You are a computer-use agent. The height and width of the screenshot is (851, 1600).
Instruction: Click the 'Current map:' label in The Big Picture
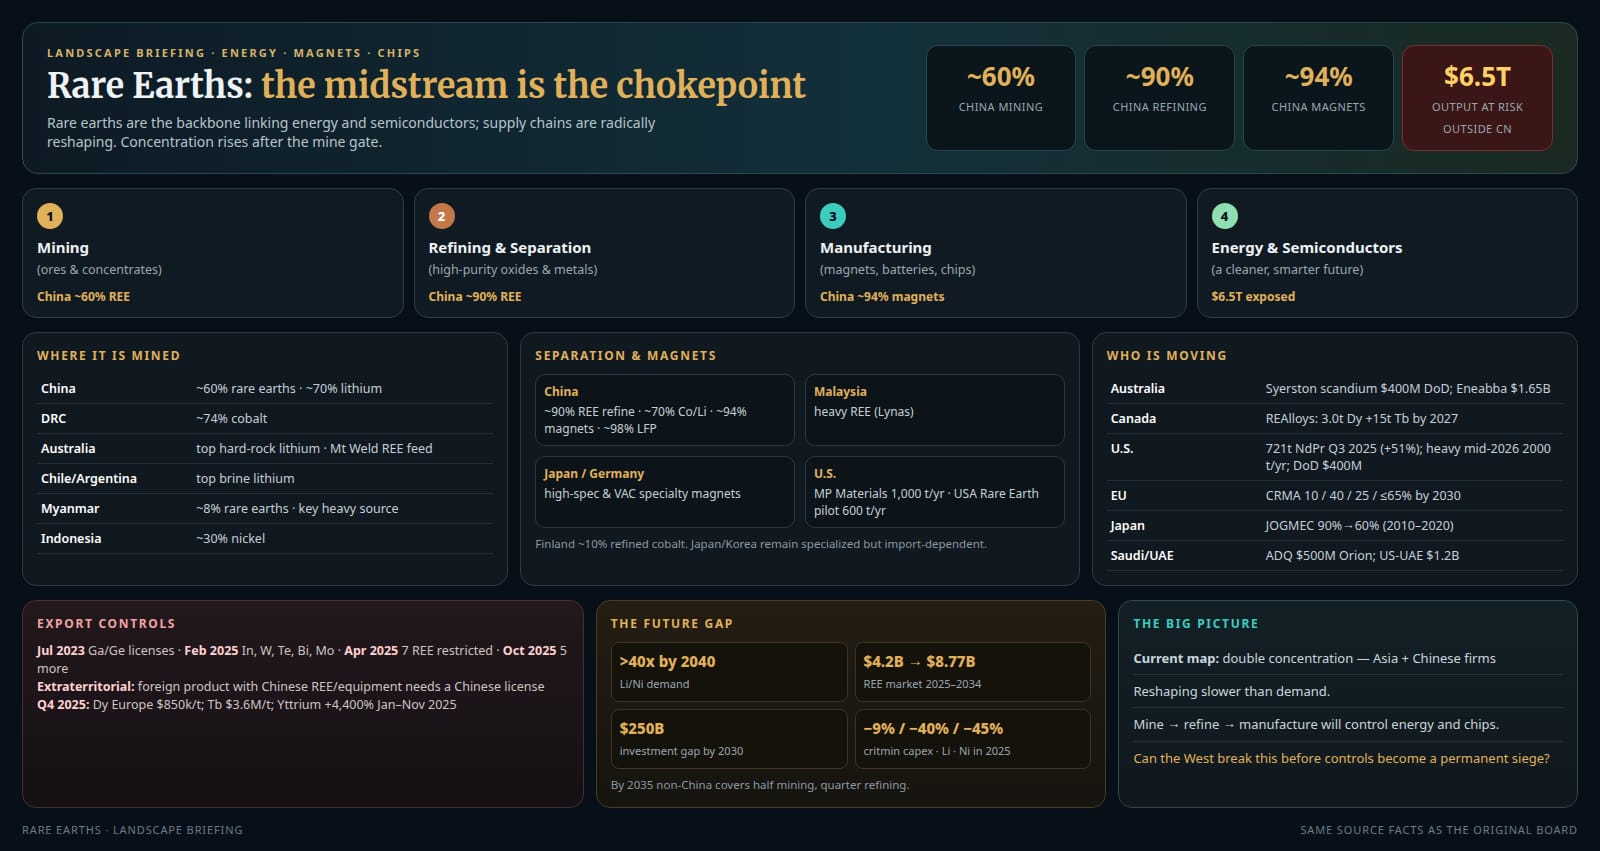[1176, 659]
